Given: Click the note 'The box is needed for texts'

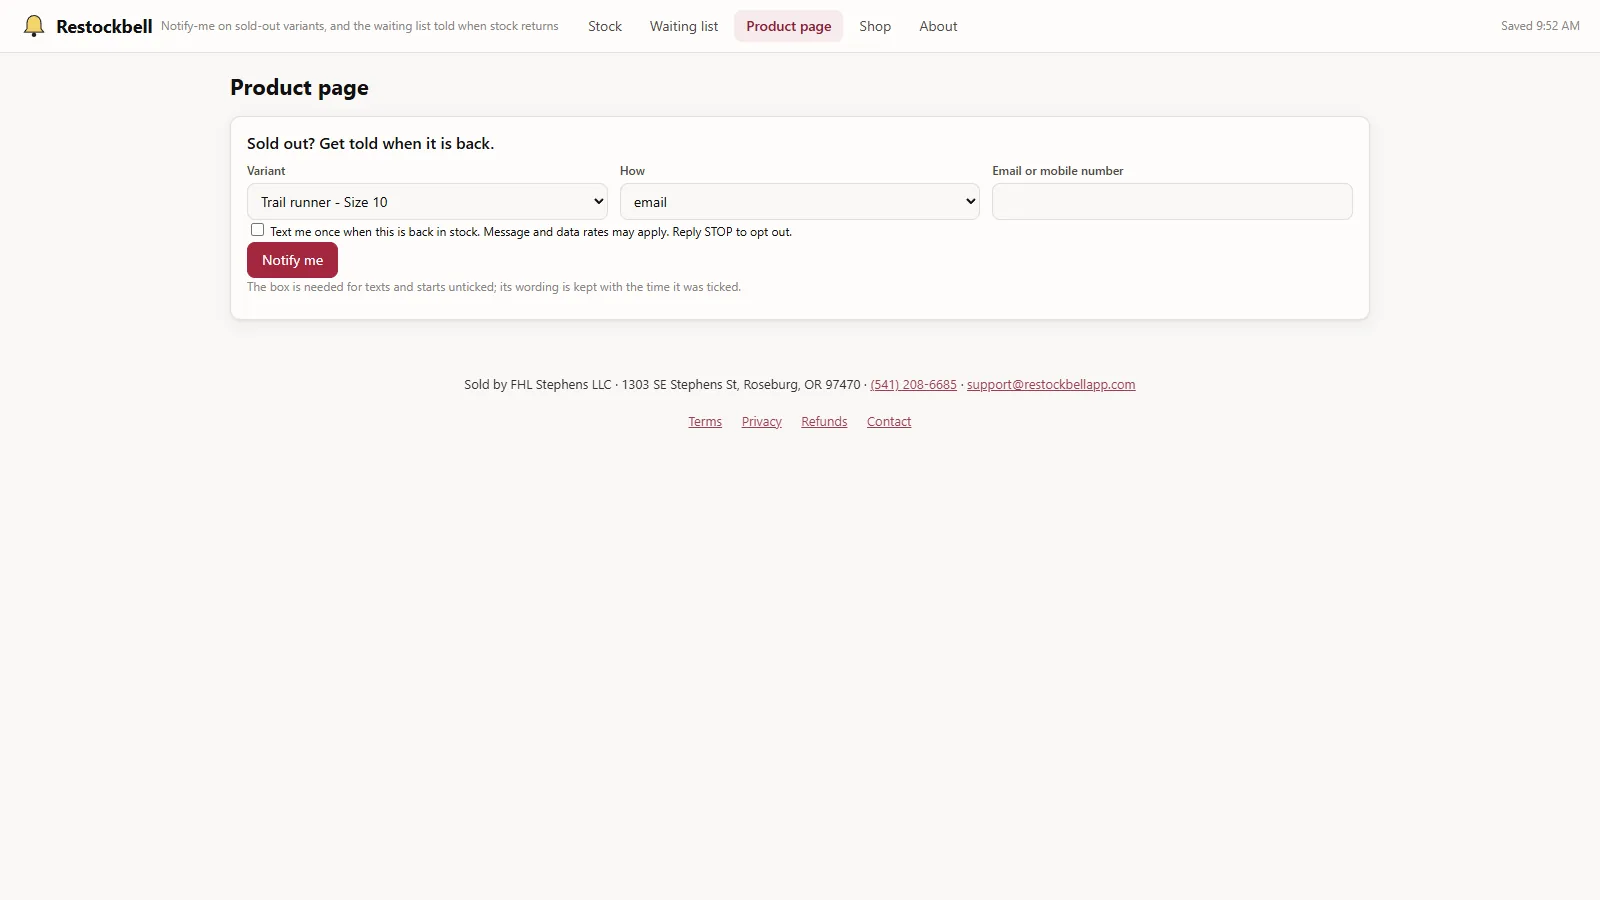Looking at the screenshot, I should [x=494, y=287].
